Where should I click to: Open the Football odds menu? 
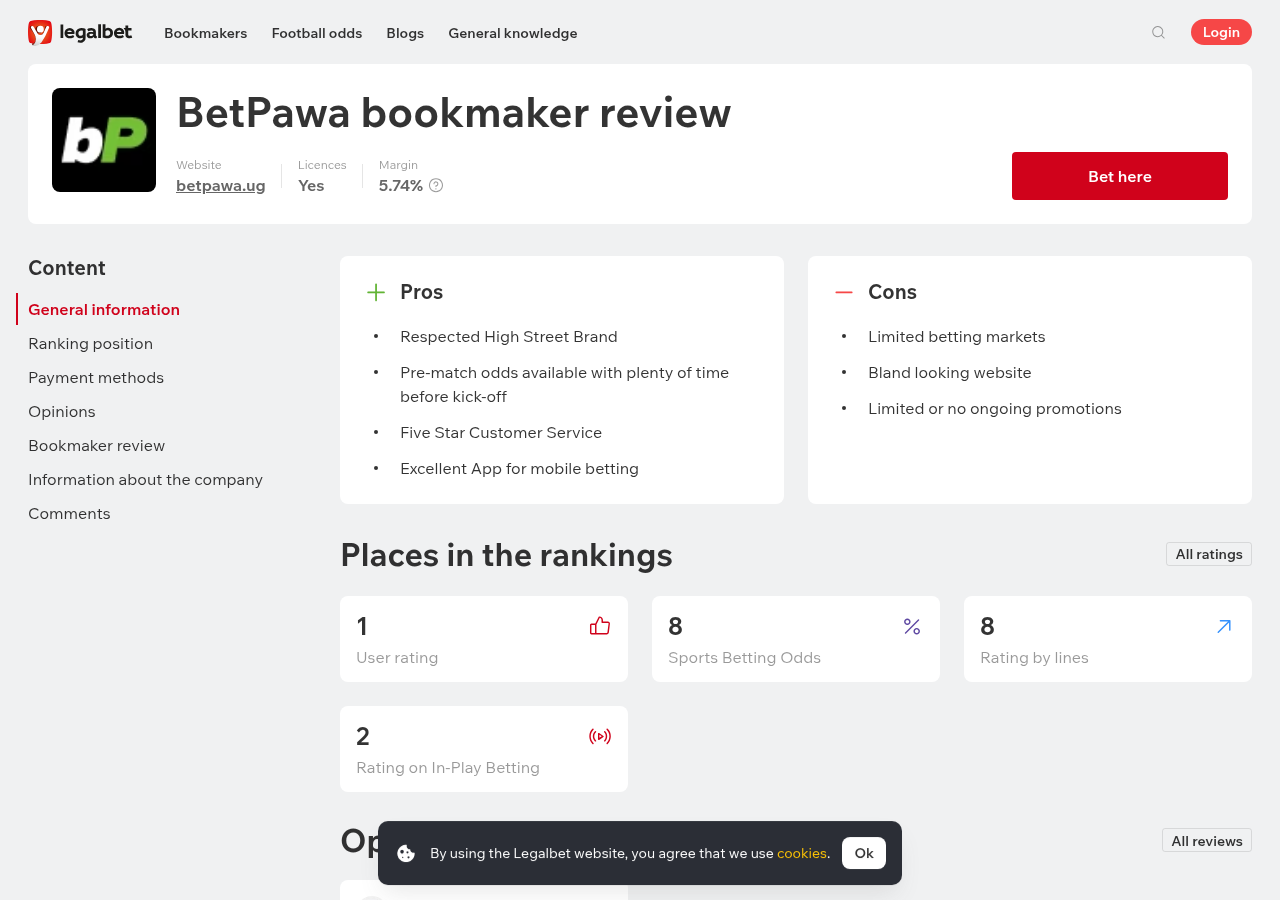(317, 33)
